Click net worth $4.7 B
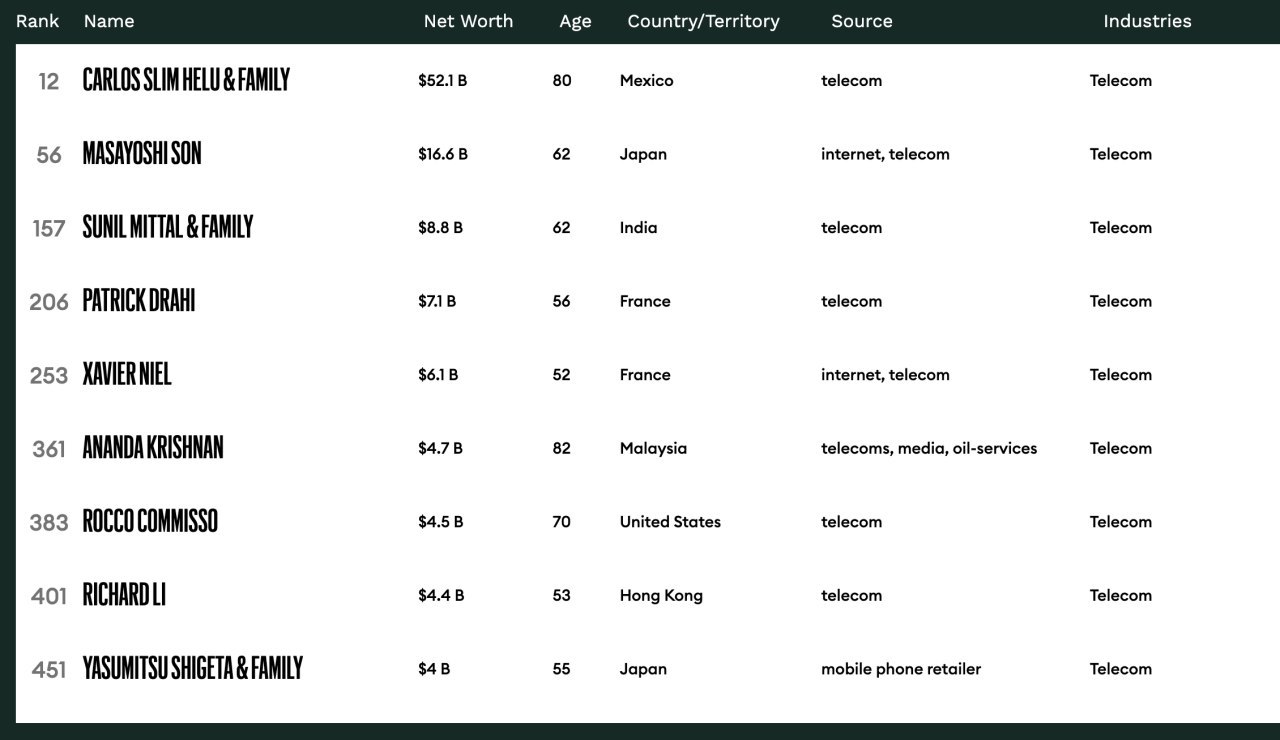The height and width of the screenshot is (740, 1280). (x=440, y=448)
